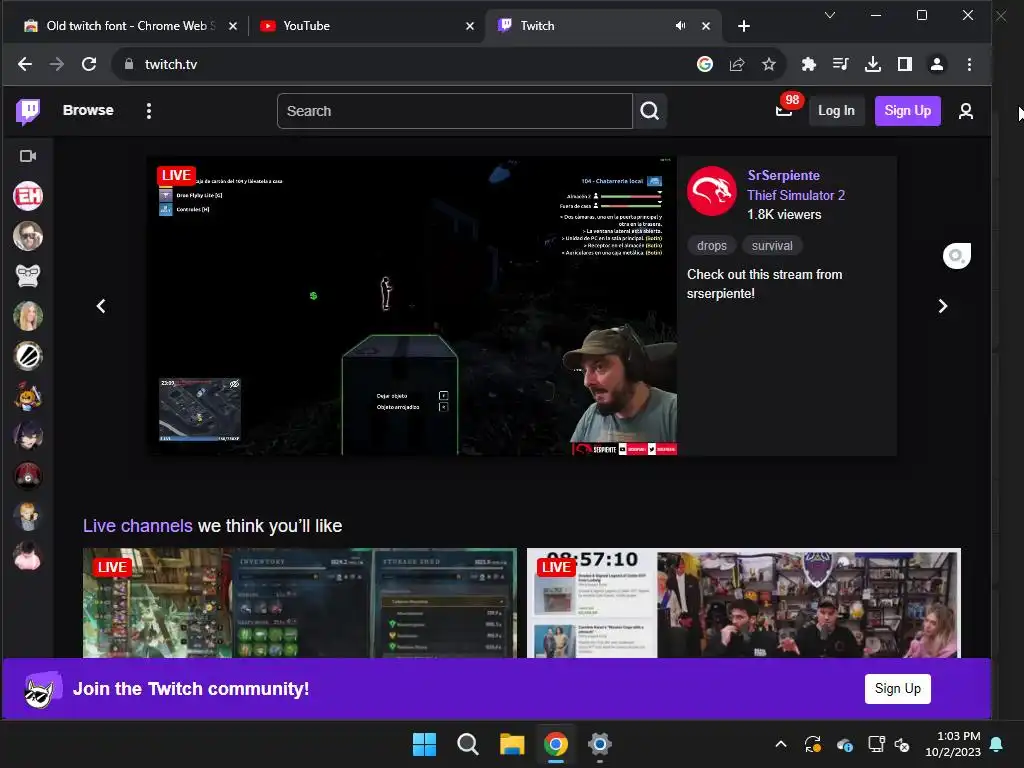The height and width of the screenshot is (768, 1024).
Task: Open the Thief Simulator 2 category link
Action: pos(795,195)
